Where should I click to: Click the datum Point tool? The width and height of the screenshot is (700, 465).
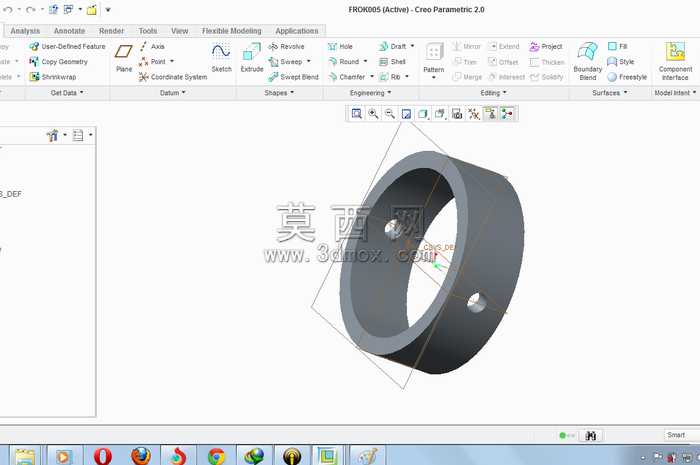click(153, 62)
